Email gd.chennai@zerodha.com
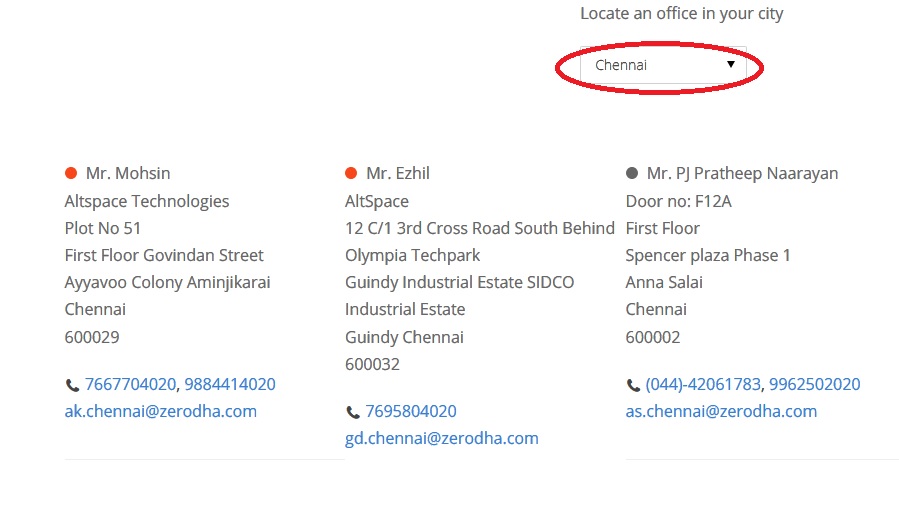 pos(441,438)
